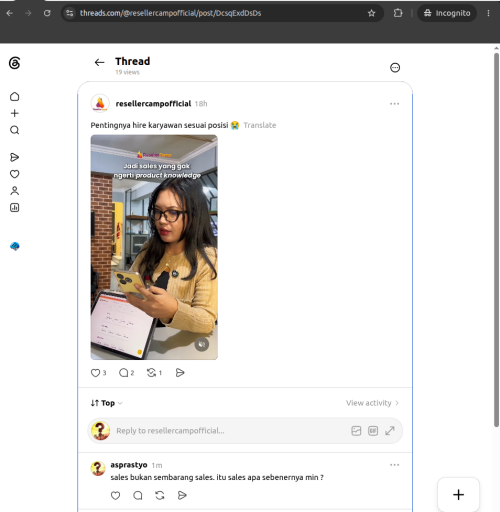Create new thread with sidebar plus icon
500x512 pixels.
click(14, 113)
